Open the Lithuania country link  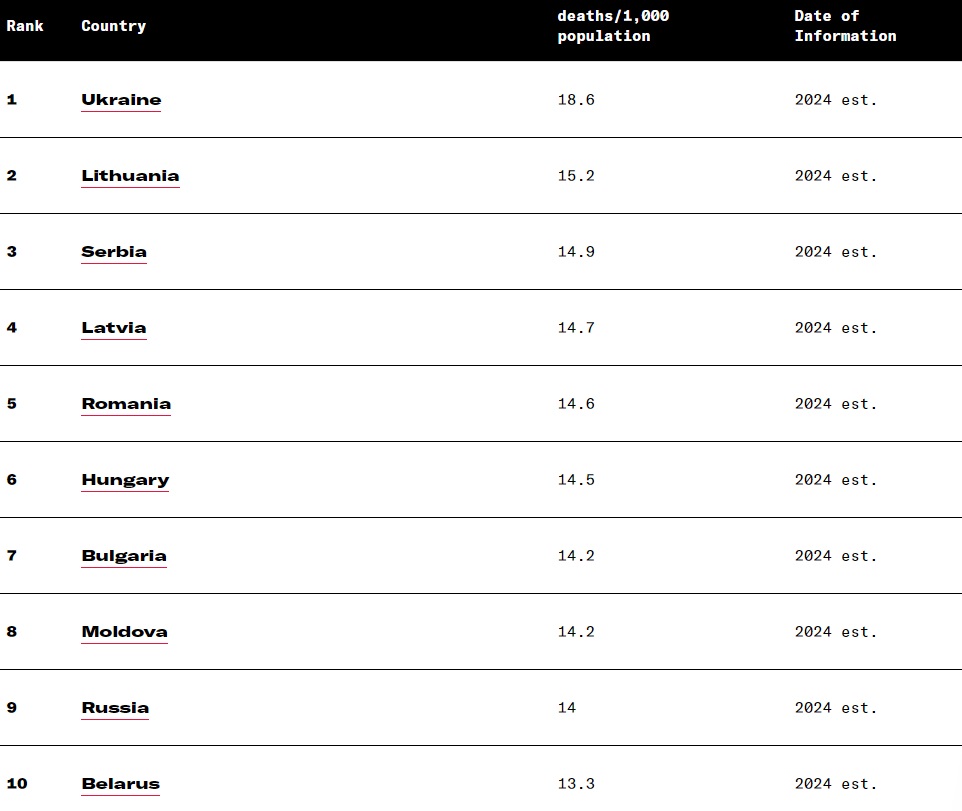[x=130, y=176]
